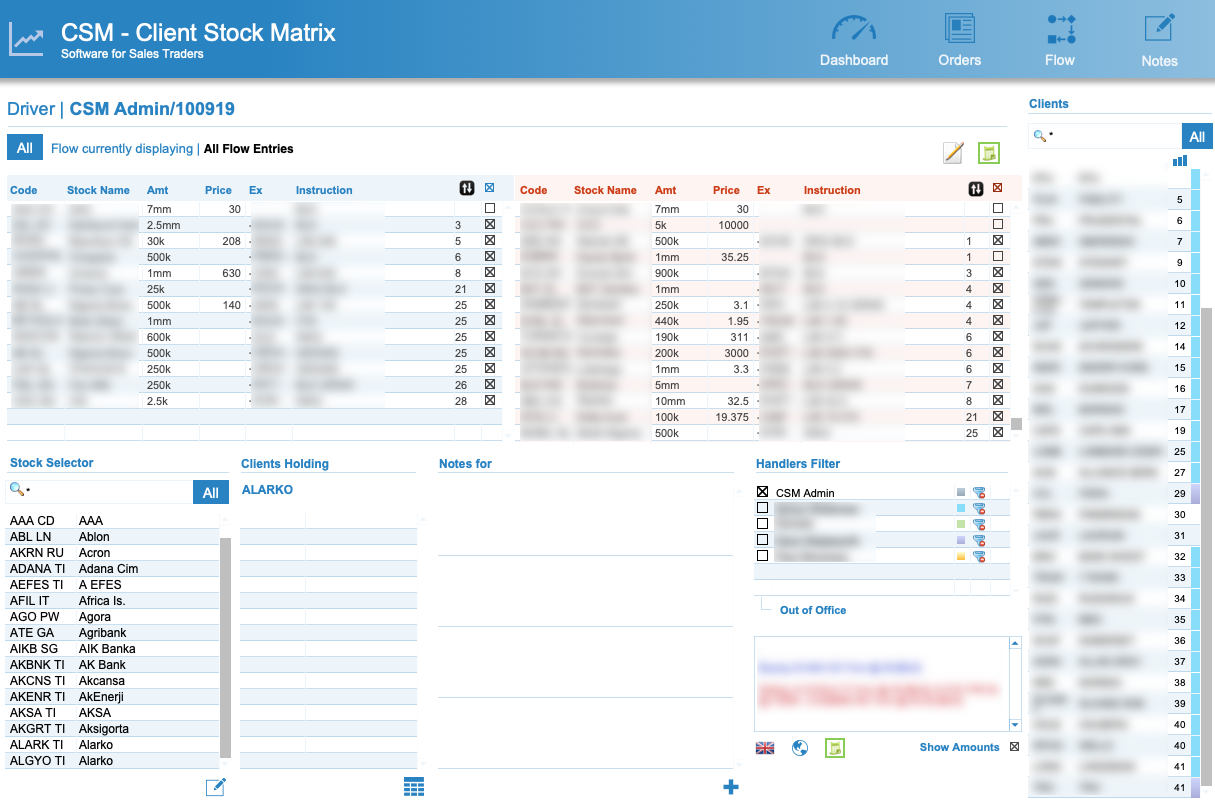The image size is (1215, 806).
Task: Click the magnifier icon in Stock Selector search
Action: (x=16, y=491)
